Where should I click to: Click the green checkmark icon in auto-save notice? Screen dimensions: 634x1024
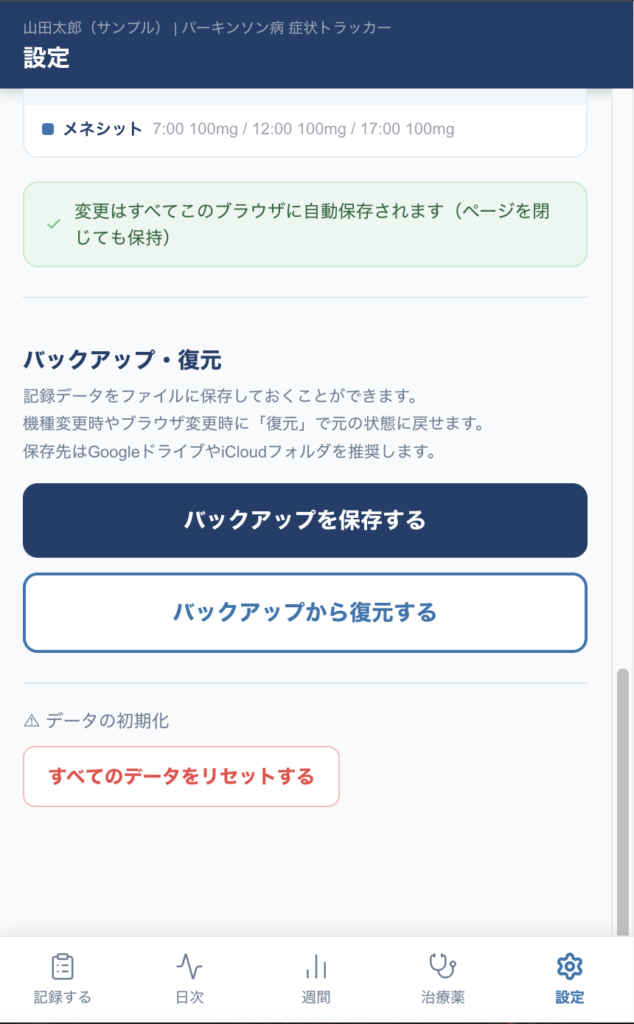click(x=54, y=224)
